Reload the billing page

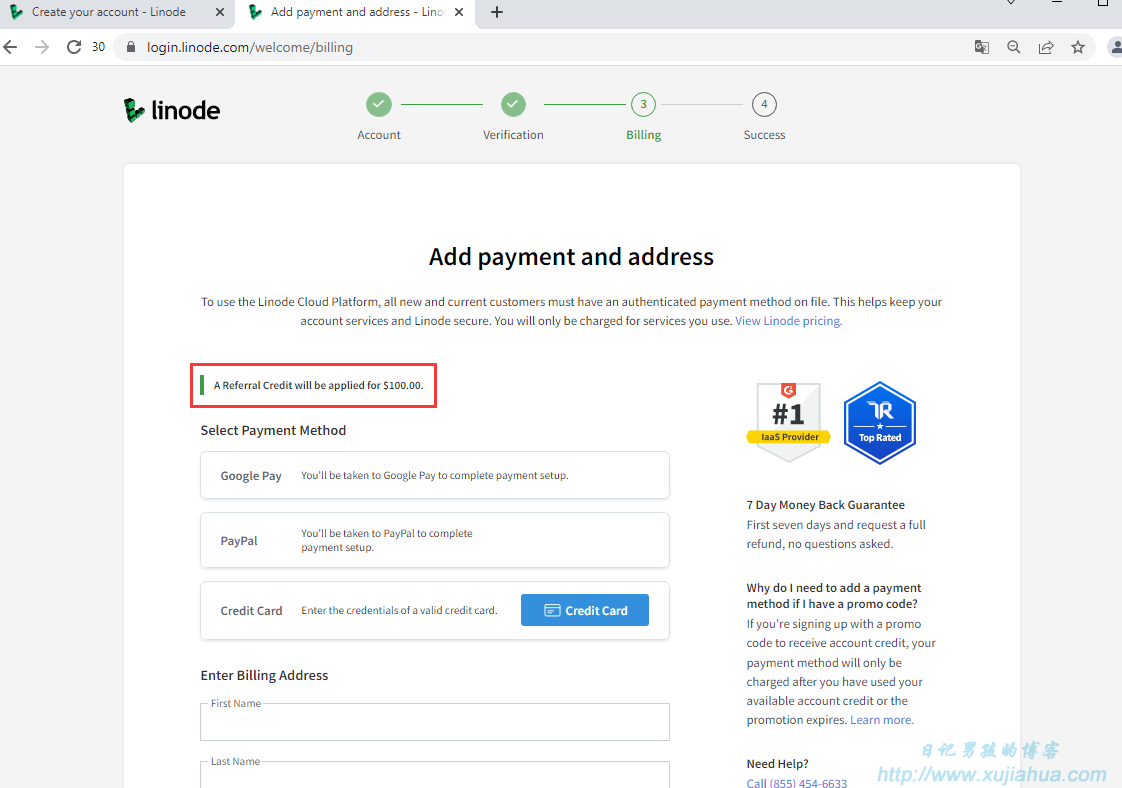click(x=74, y=47)
